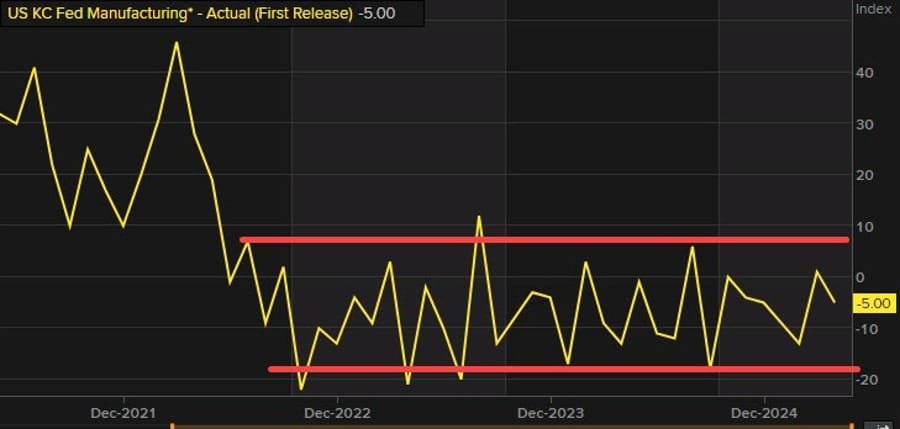Image resolution: width=900 pixels, height=429 pixels.
Task: Click the 20 label on the y-axis
Action: (864, 175)
